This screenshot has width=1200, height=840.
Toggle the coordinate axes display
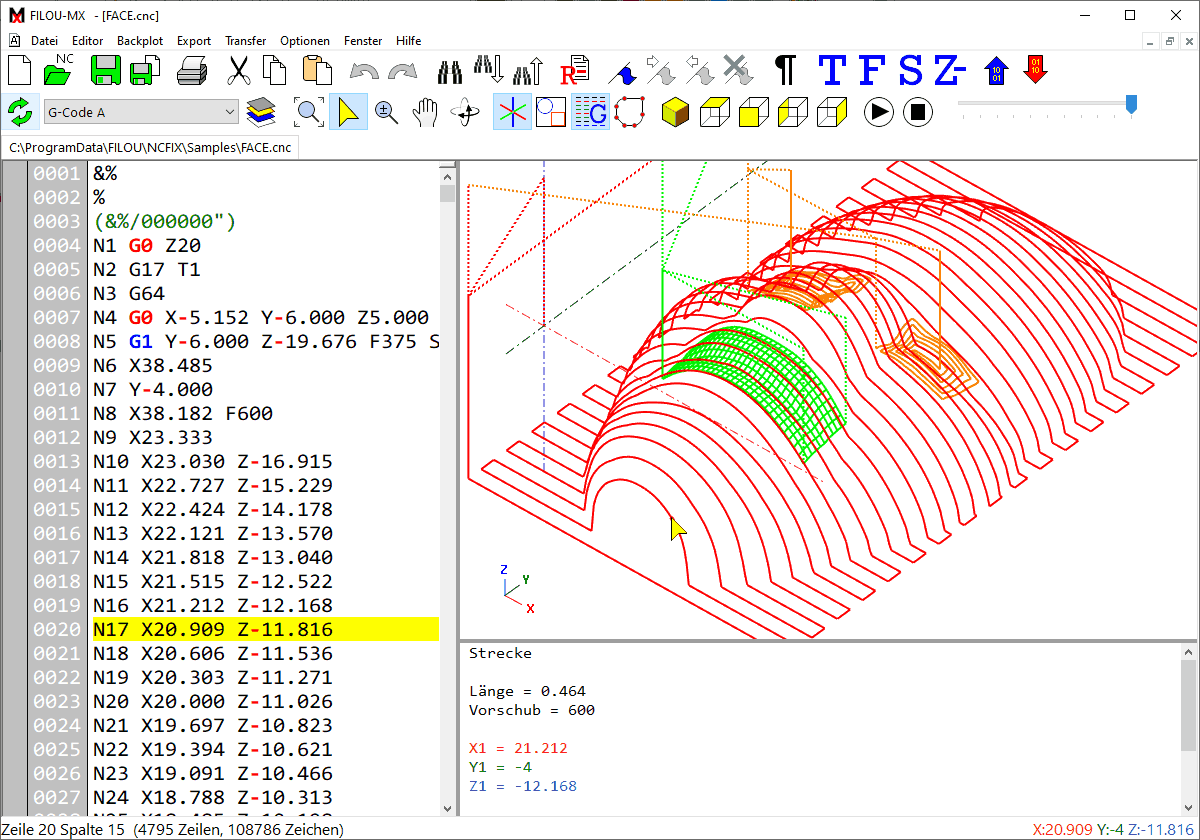512,112
